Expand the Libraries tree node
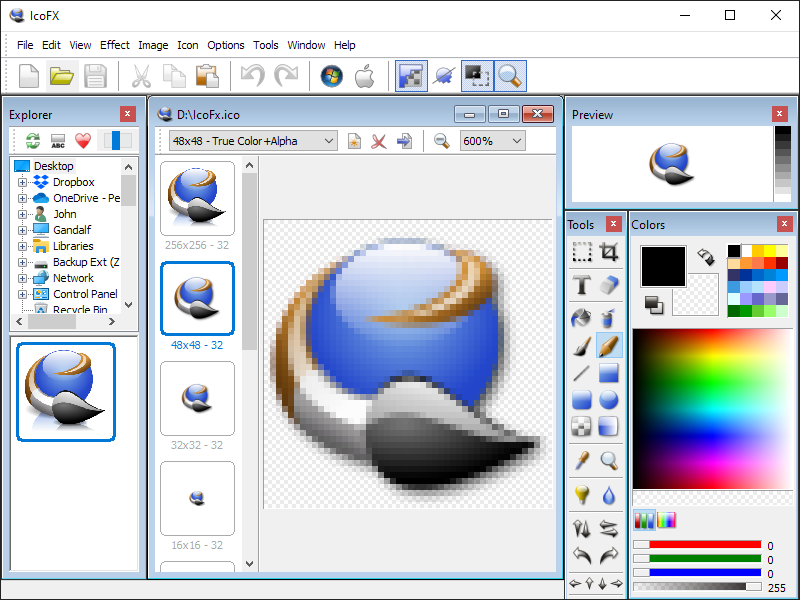800x600 pixels. click(x=23, y=246)
